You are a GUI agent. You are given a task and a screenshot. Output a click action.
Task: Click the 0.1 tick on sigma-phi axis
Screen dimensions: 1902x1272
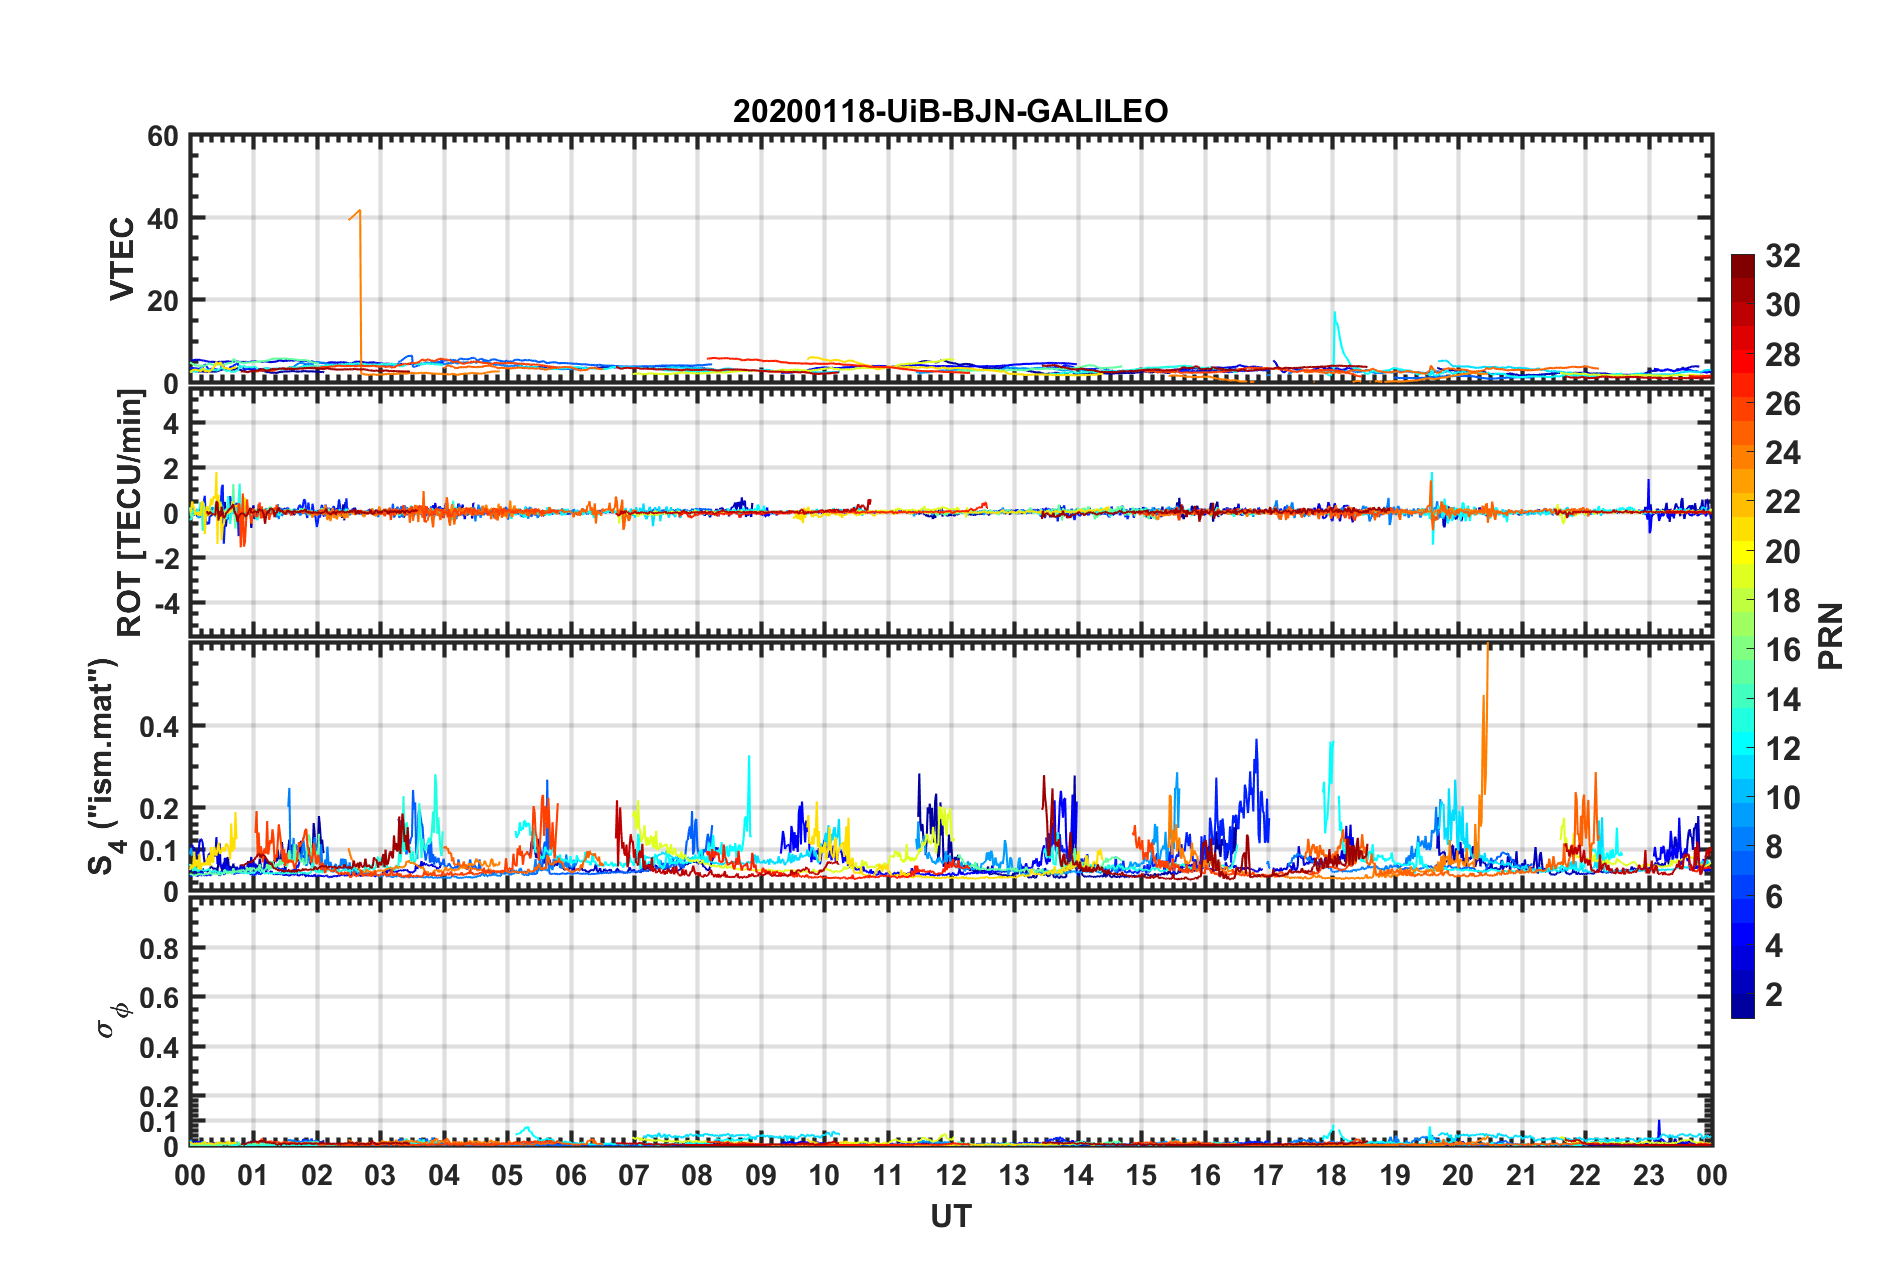pyautogui.click(x=158, y=1122)
